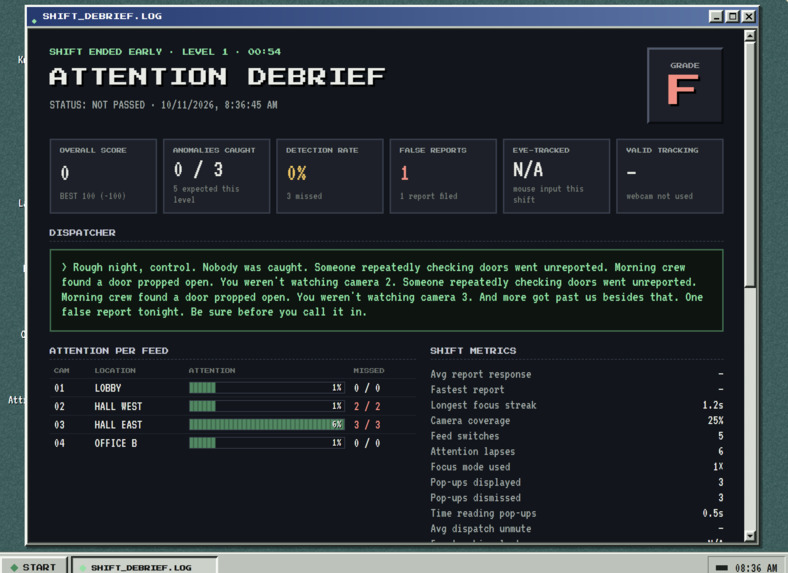Click 'Avg report response' metric row
The width and height of the screenshot is (788, 573).
(577, 374)
